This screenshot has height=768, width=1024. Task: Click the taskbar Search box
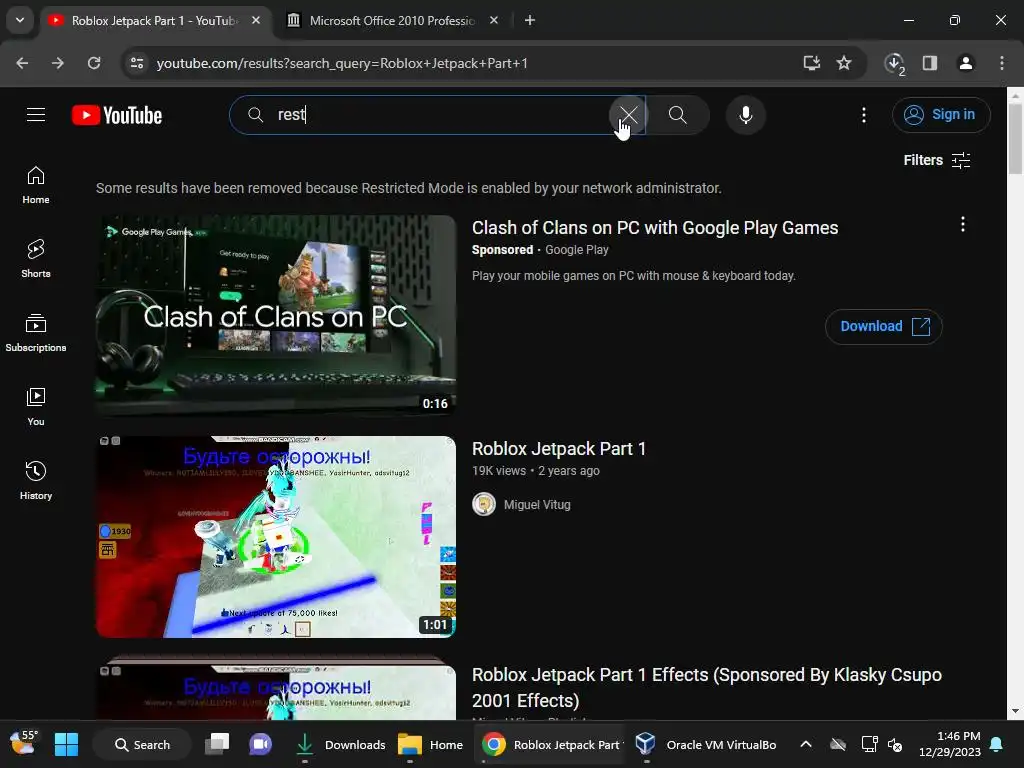pyautogui.click(x=142, y=744)
